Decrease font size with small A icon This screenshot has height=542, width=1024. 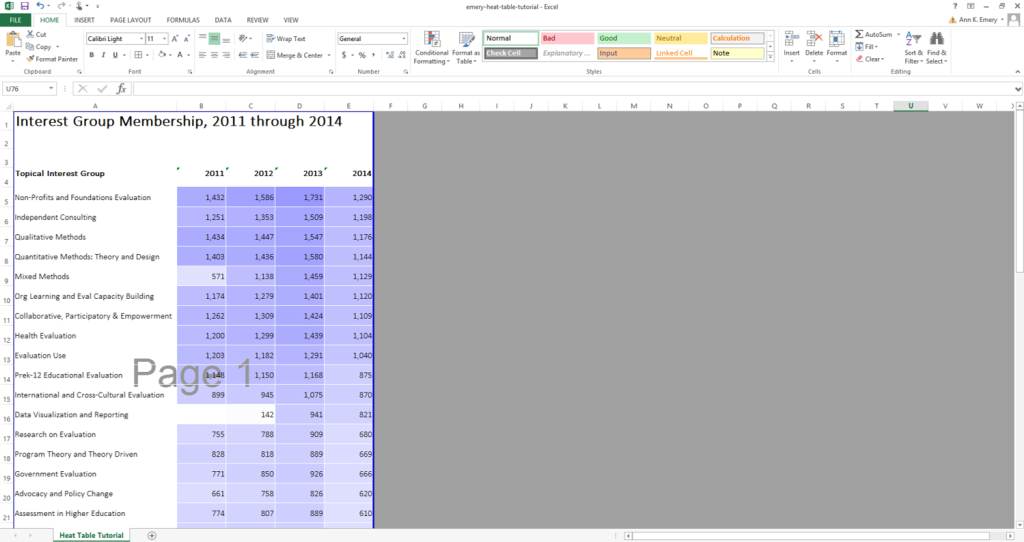pos(186,39)
